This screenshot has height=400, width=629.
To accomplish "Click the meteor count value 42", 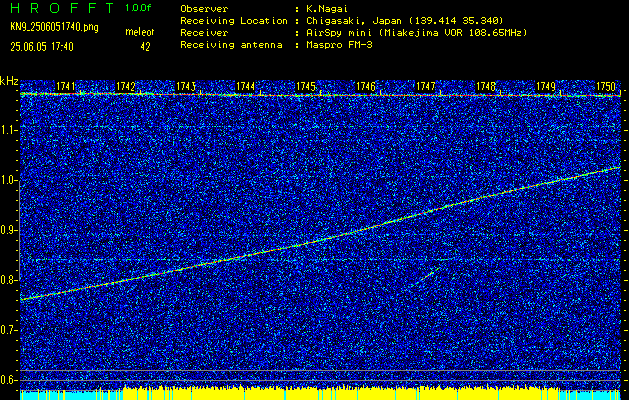I will pyautogui.click(x=145, y=47).
